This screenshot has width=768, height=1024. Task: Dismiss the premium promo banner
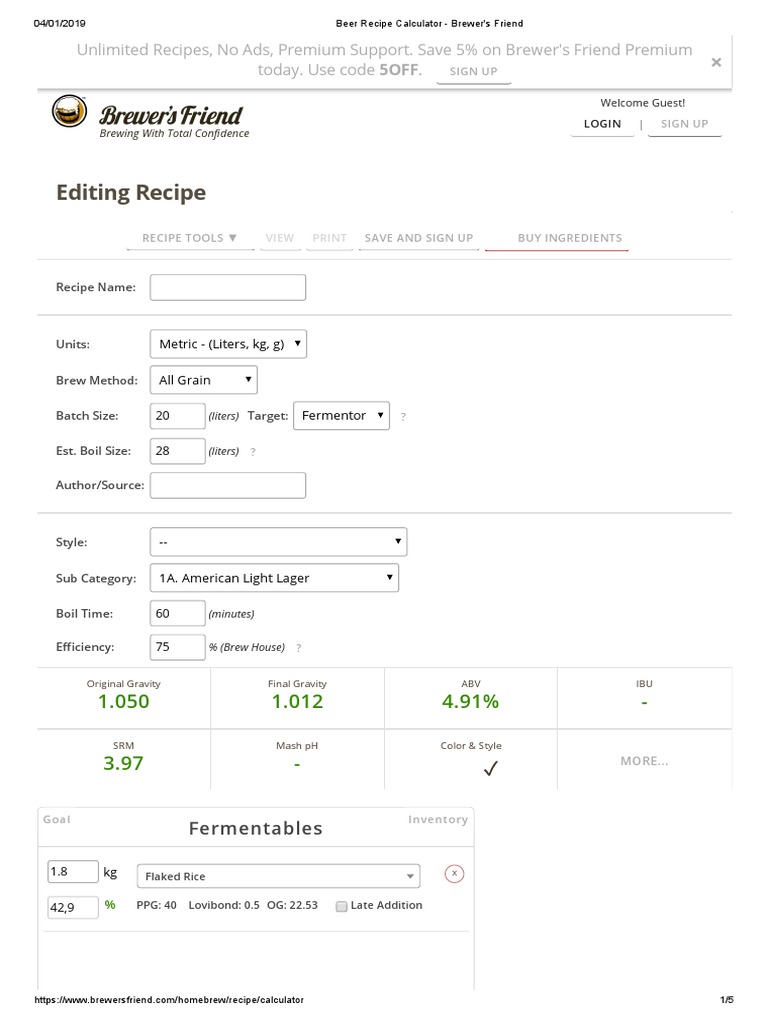[716, 62]
